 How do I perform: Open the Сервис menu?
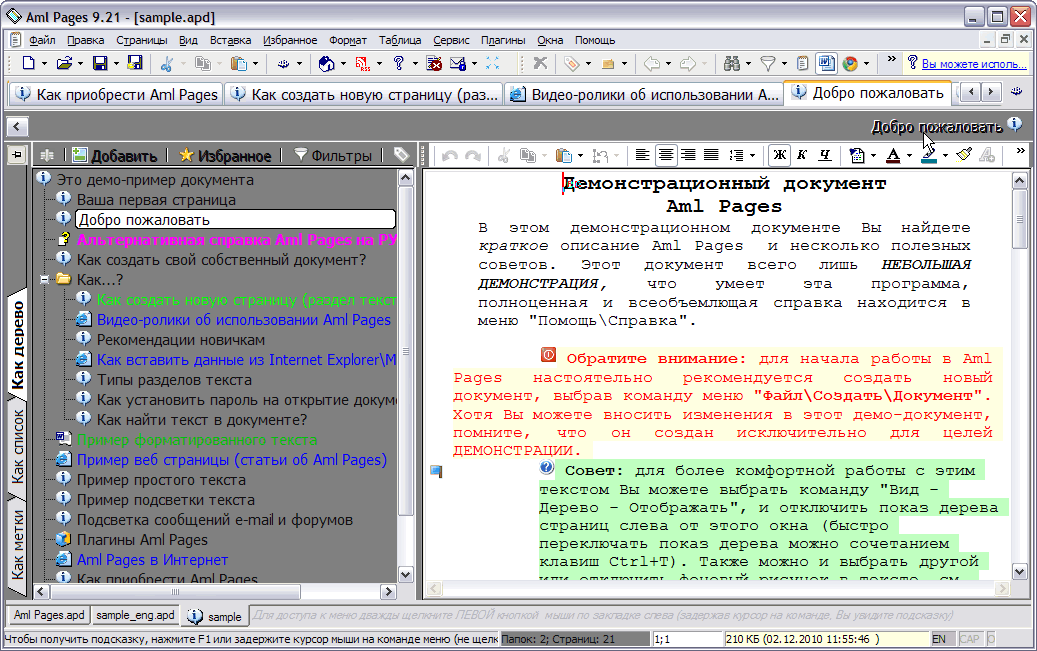click(451, 40)
